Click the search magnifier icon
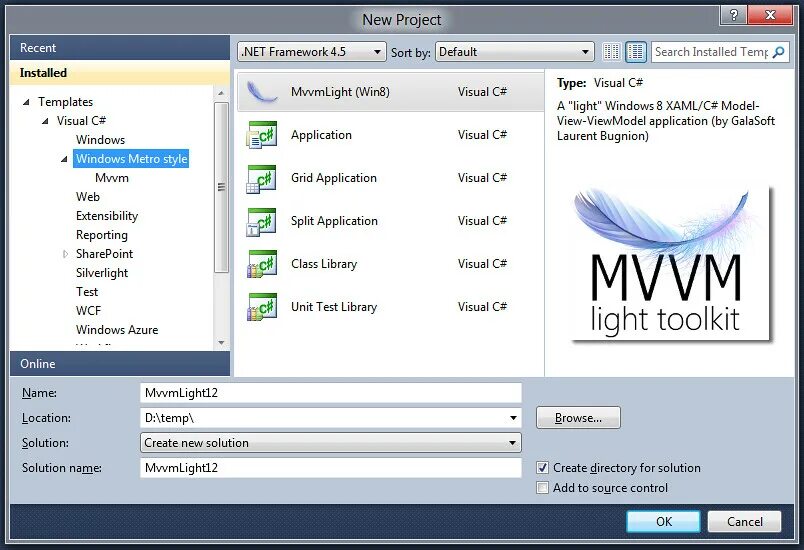 pyautogui.click(x=778, y=52)
